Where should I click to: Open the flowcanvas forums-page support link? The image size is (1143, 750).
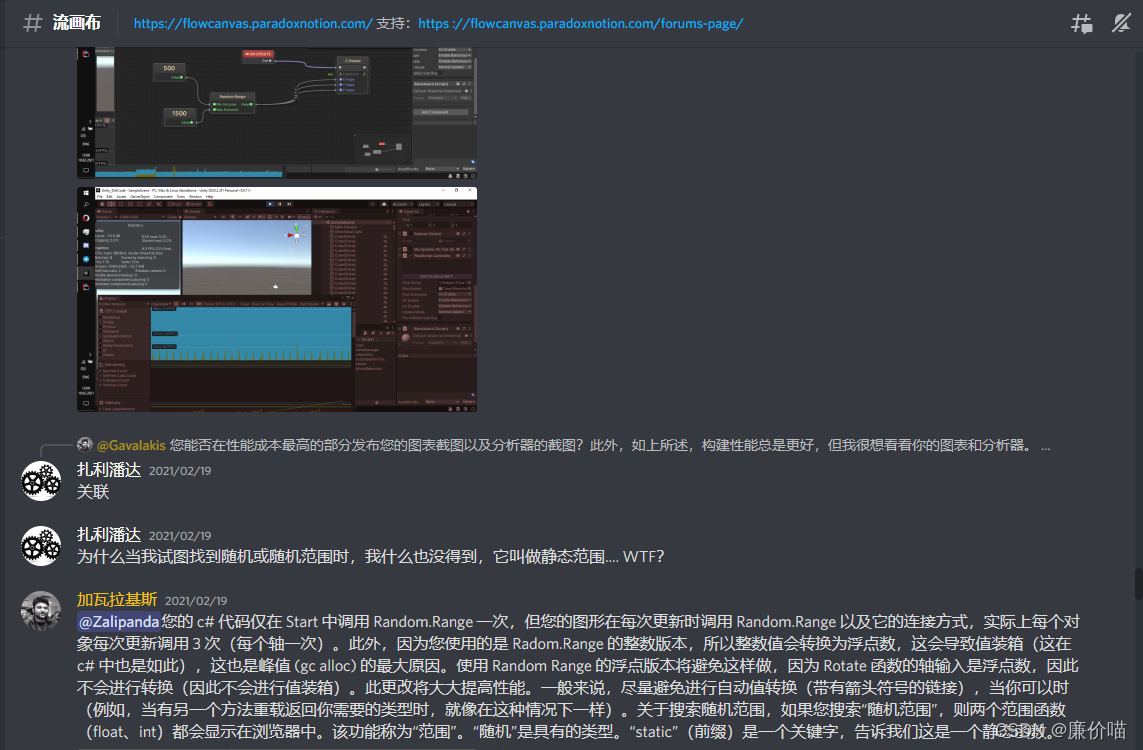point(580,23)
